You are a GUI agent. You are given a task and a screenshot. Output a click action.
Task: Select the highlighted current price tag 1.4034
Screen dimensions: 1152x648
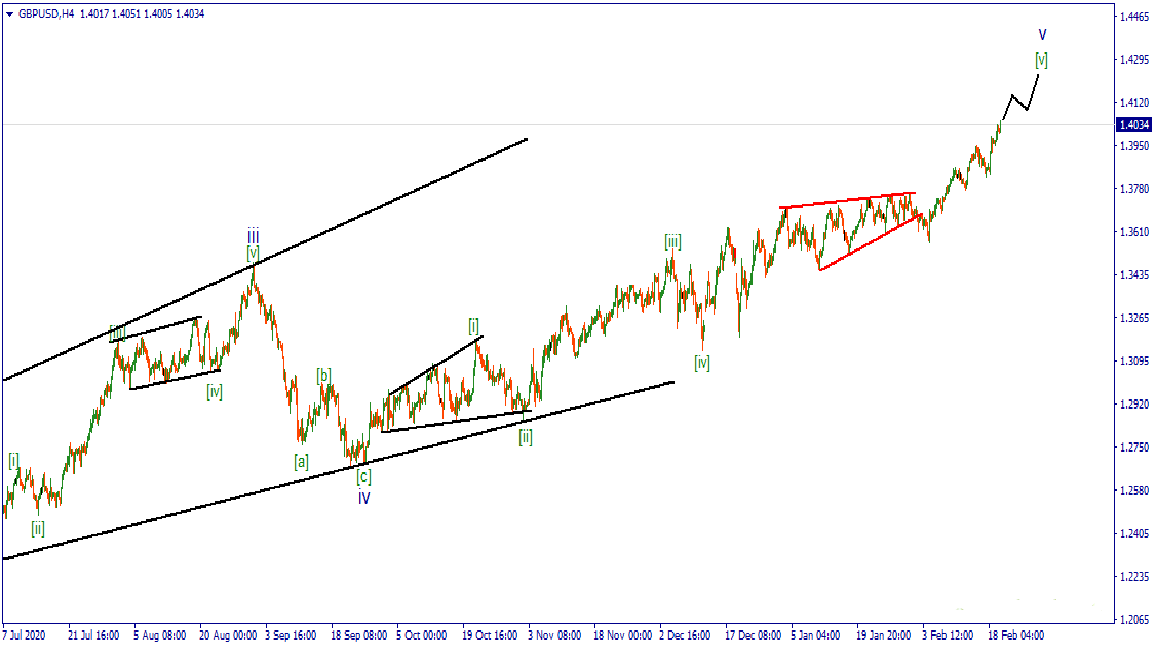(x=1132, y=125)
